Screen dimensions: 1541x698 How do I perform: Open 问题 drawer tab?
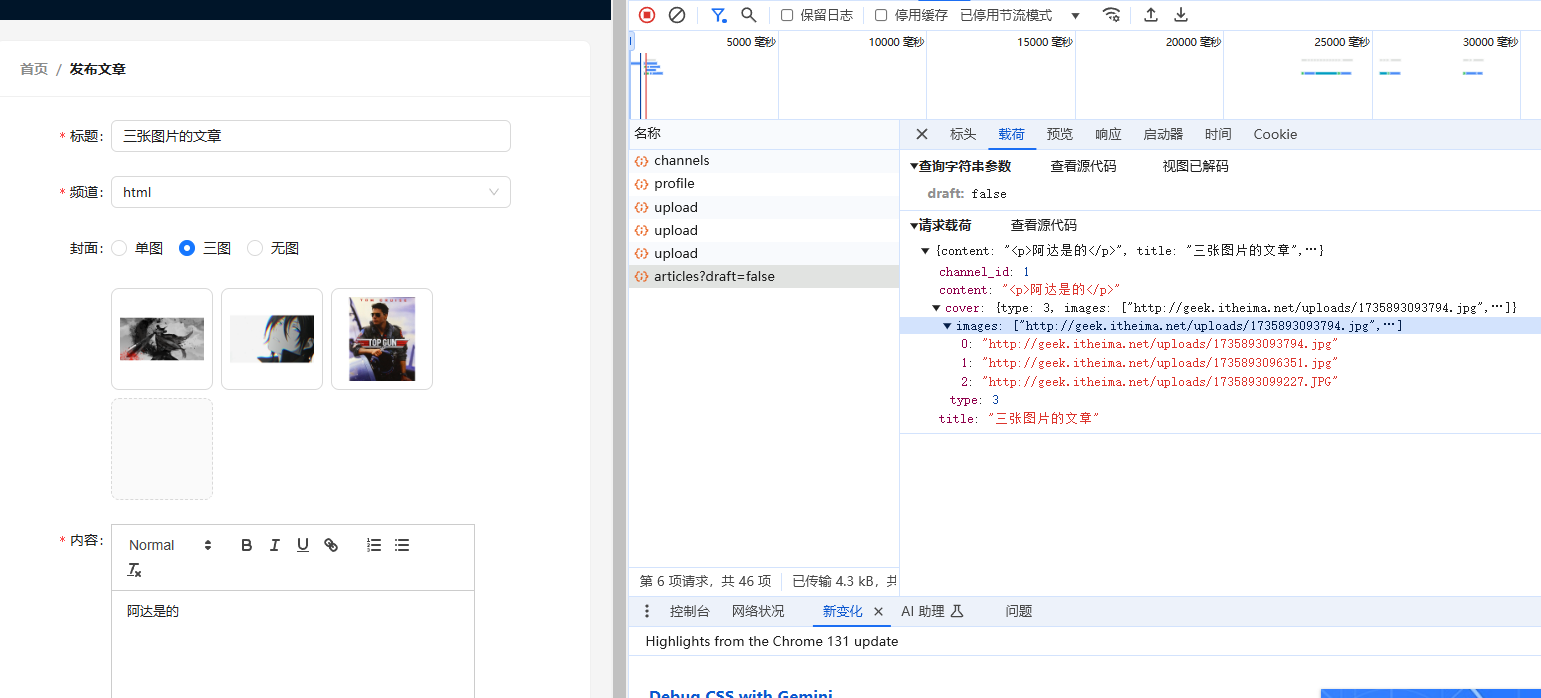1019,611
